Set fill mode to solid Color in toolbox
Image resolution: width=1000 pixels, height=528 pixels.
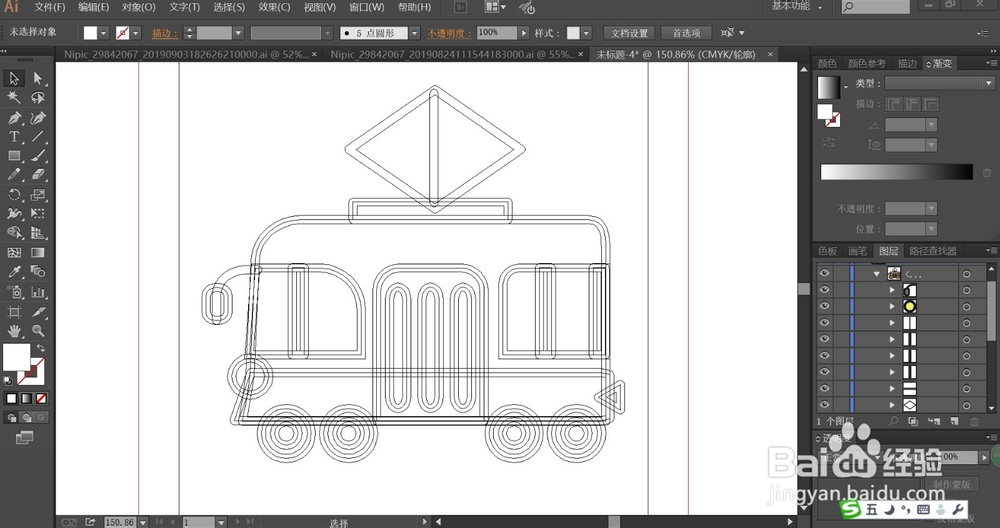(11, 399)
